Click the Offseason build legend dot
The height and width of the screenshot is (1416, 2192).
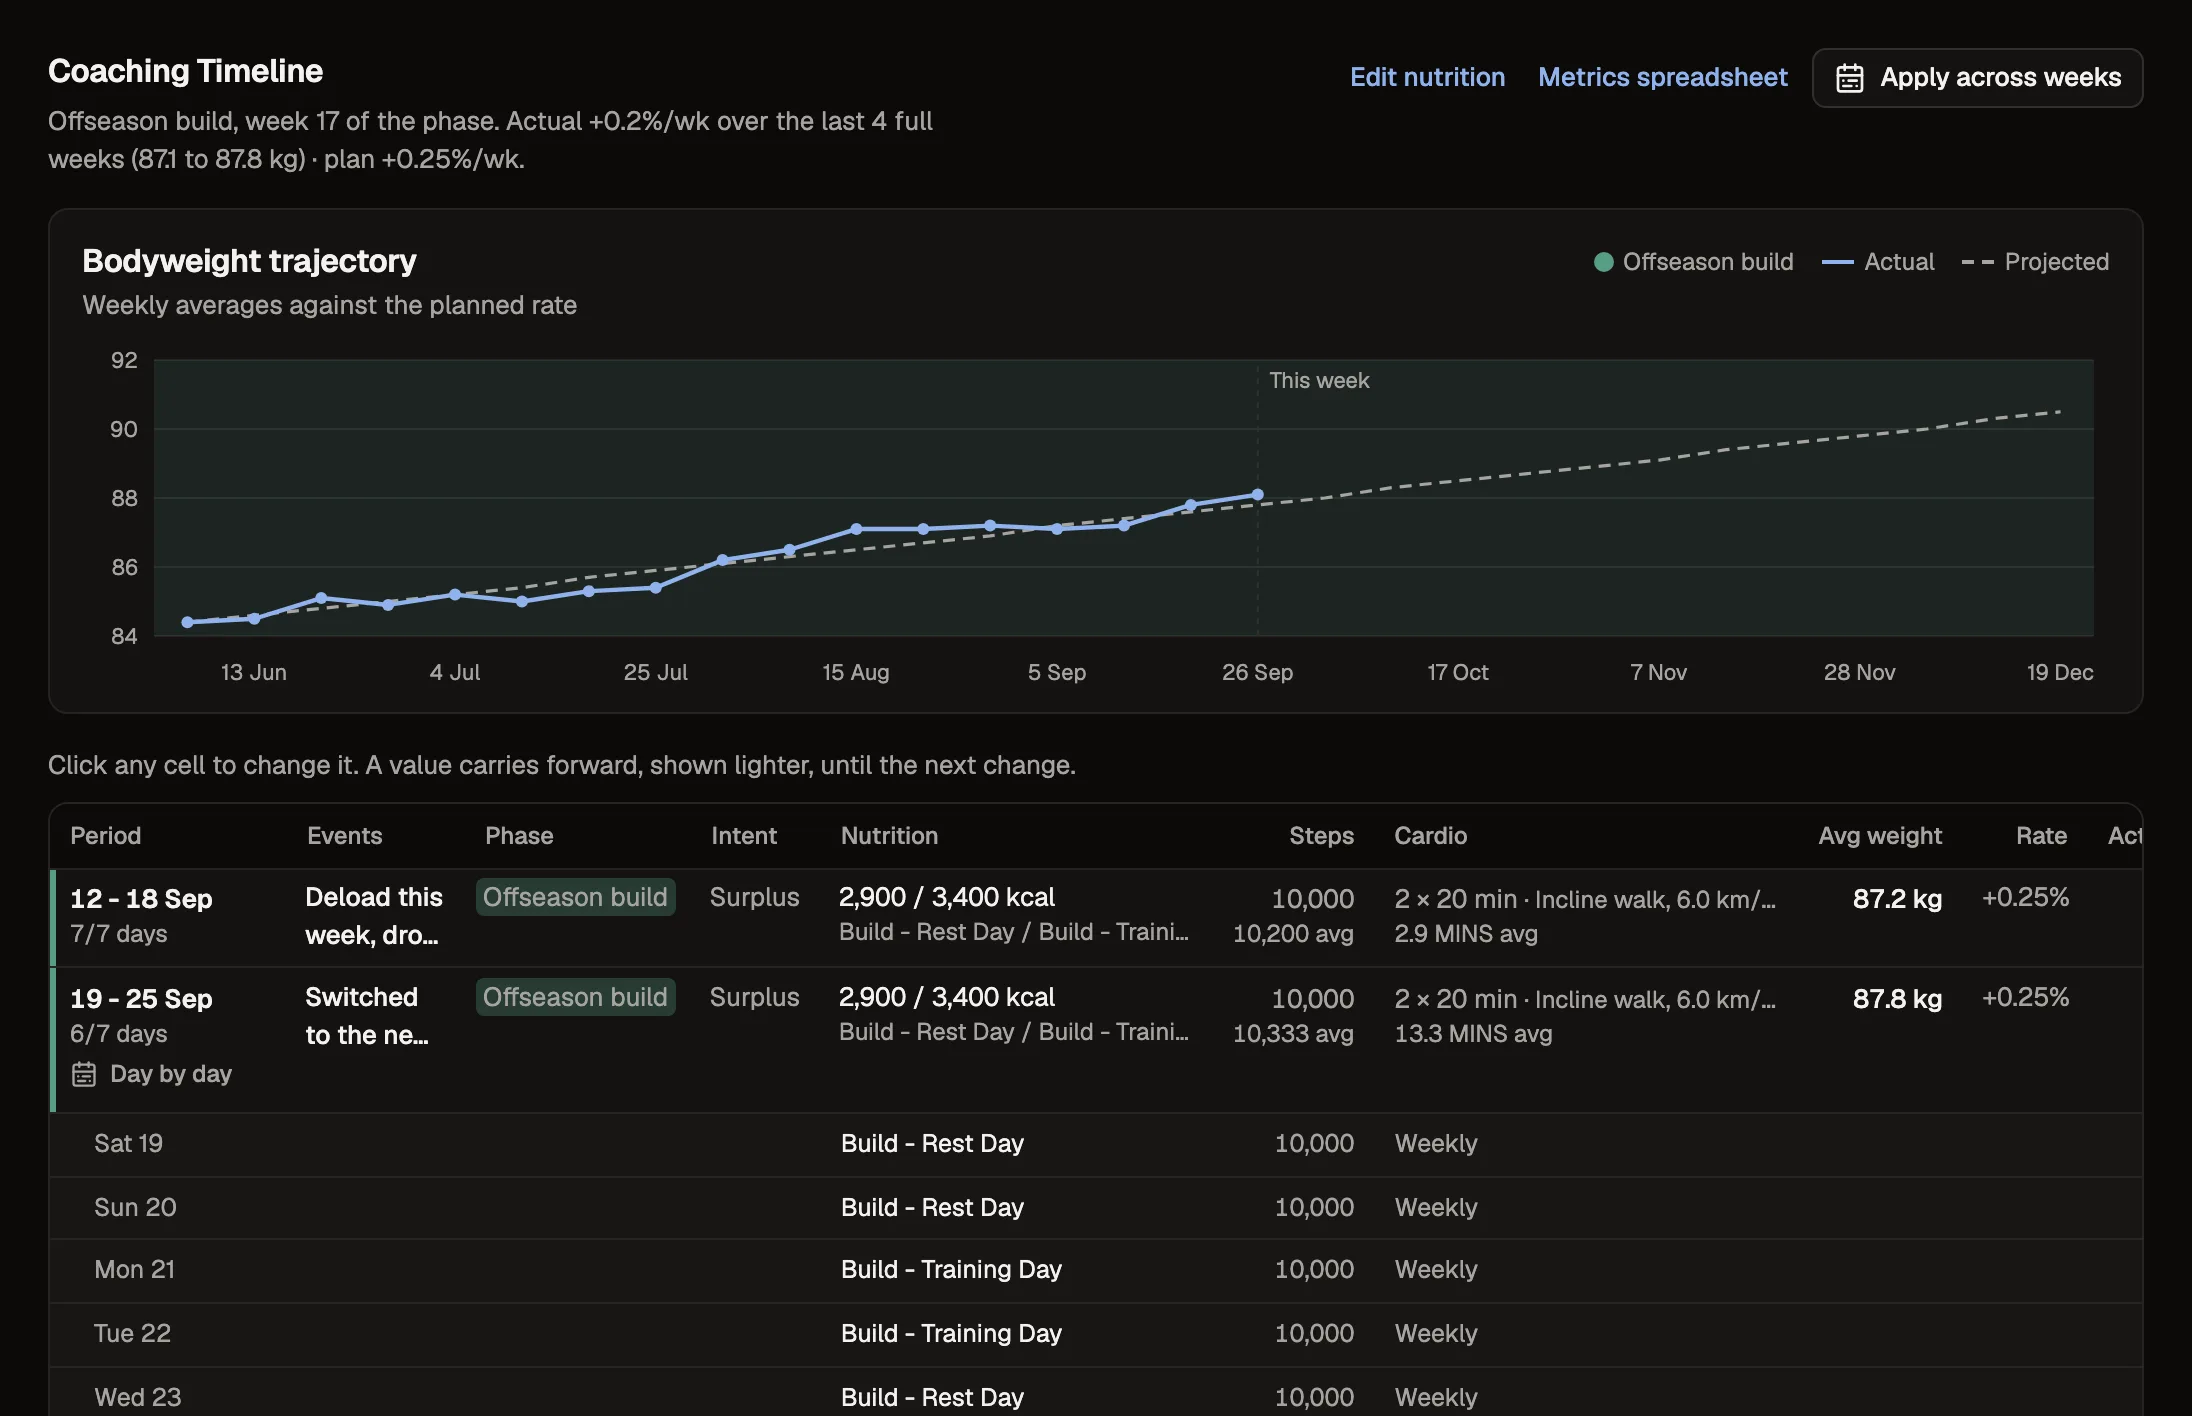[1603, 262]
